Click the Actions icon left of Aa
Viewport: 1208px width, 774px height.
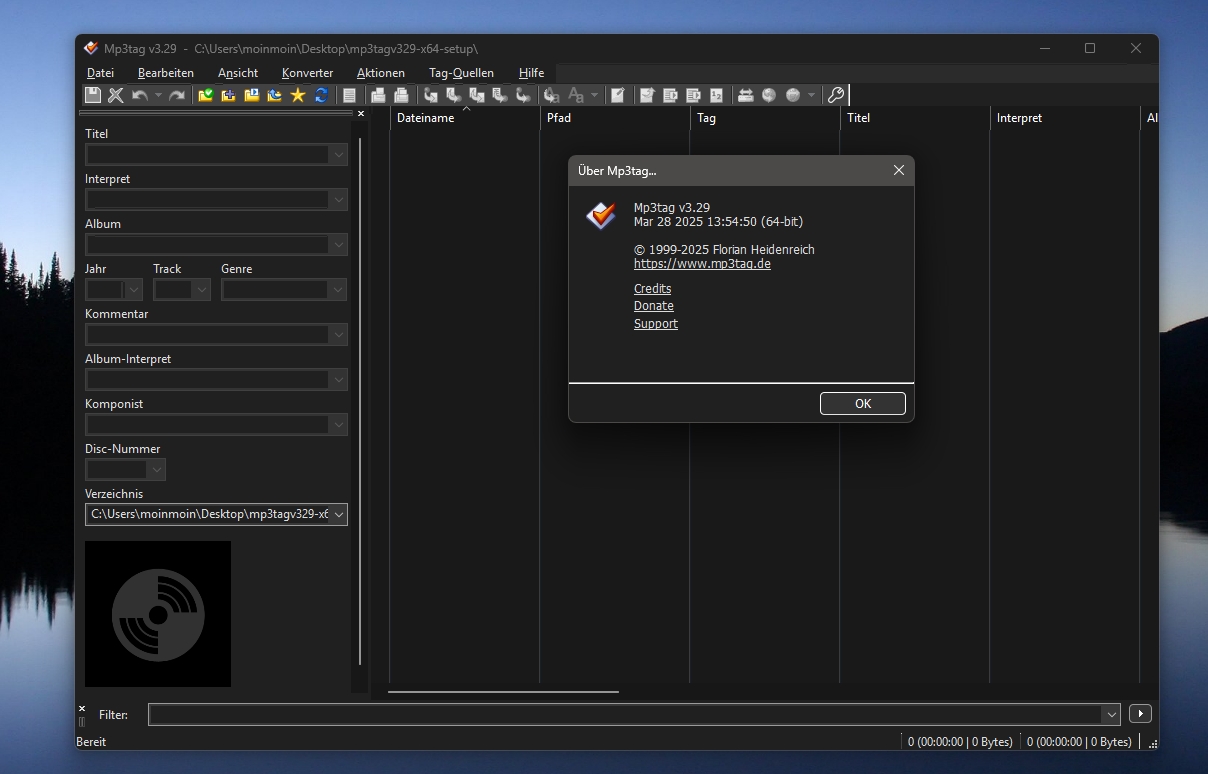click(x=551, y=95)
